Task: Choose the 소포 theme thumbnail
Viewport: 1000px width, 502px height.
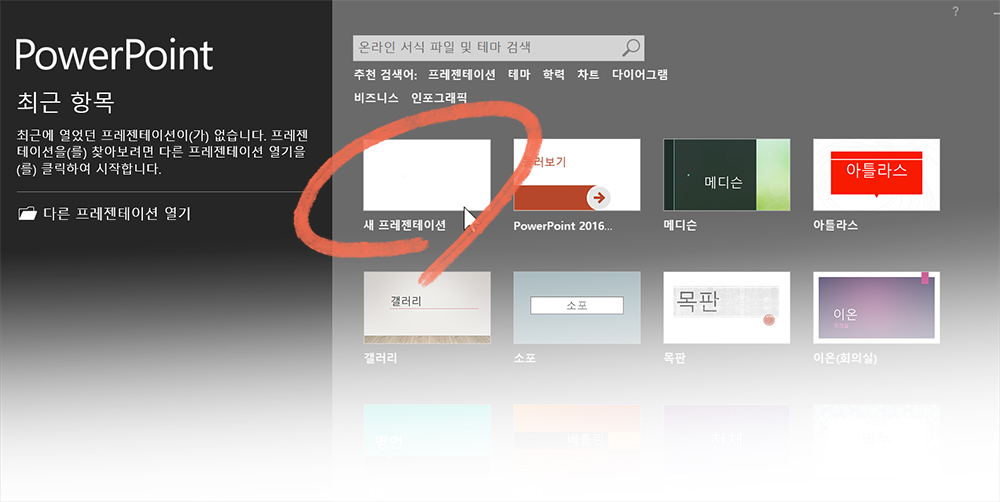Action: coord(577,307)
